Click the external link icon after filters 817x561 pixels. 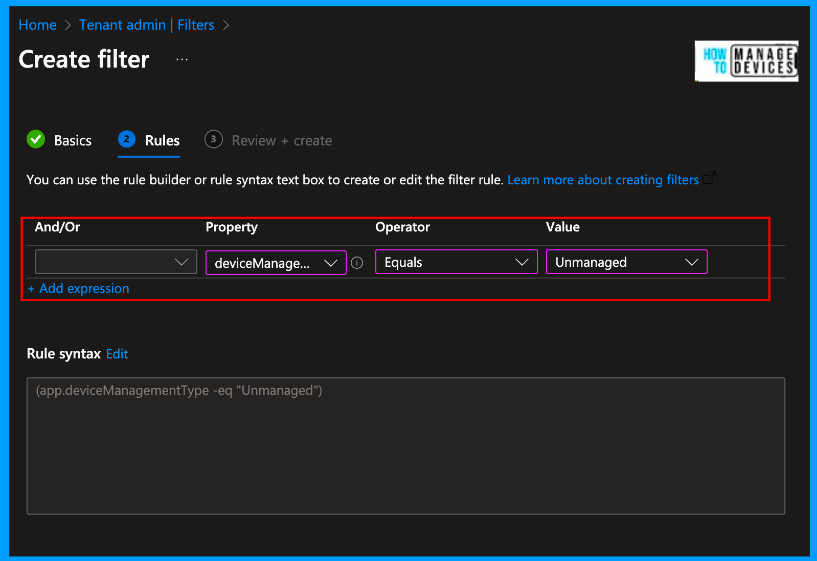(709, 178)
